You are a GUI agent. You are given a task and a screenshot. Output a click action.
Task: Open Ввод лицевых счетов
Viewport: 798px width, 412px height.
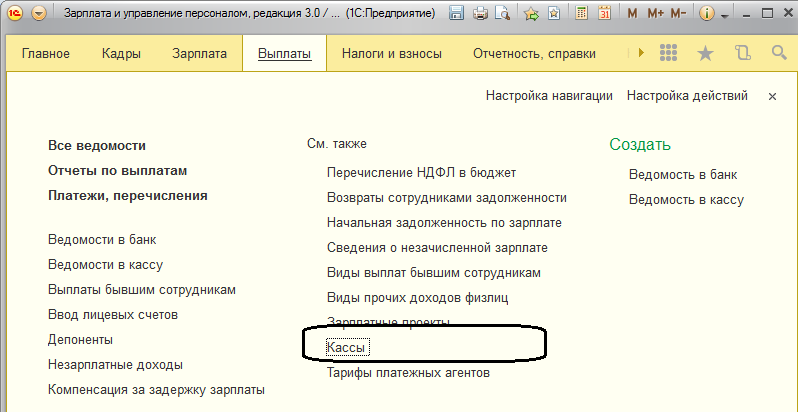[113, 314]
